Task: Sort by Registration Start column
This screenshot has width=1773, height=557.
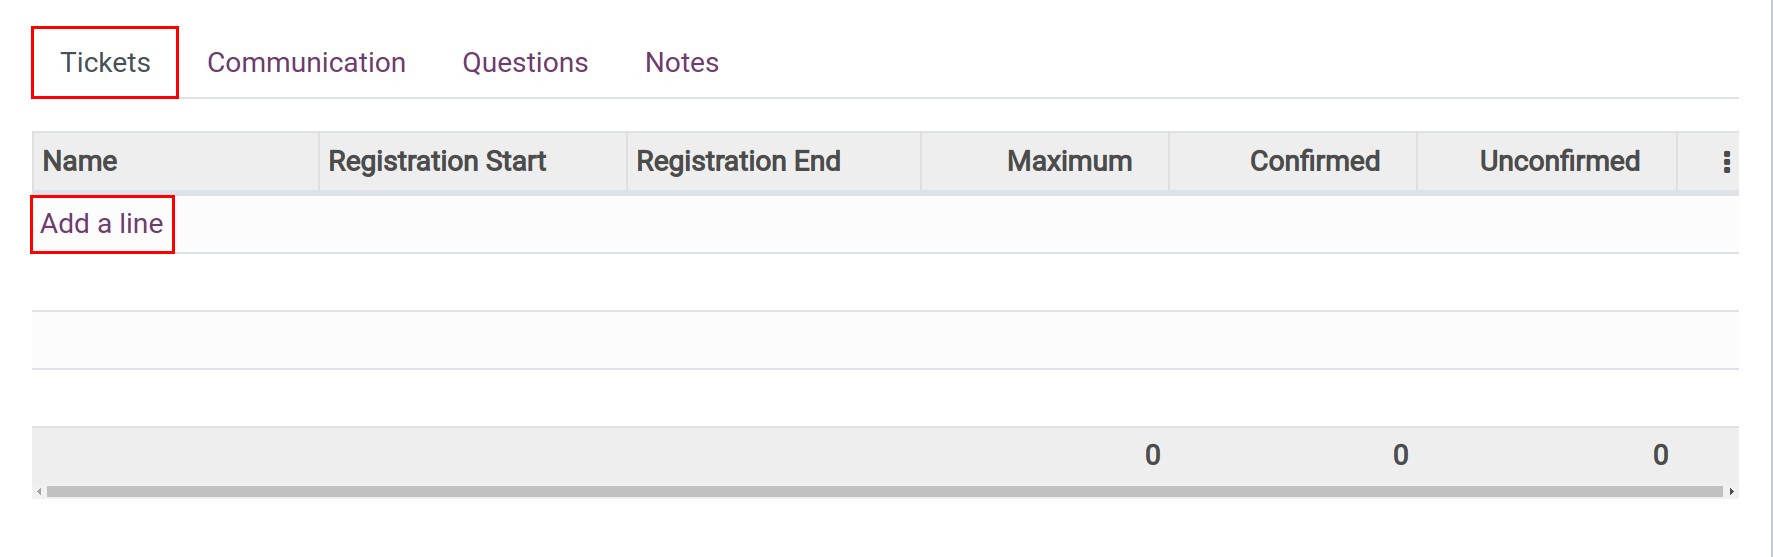Action: click(x=437, y=161)
